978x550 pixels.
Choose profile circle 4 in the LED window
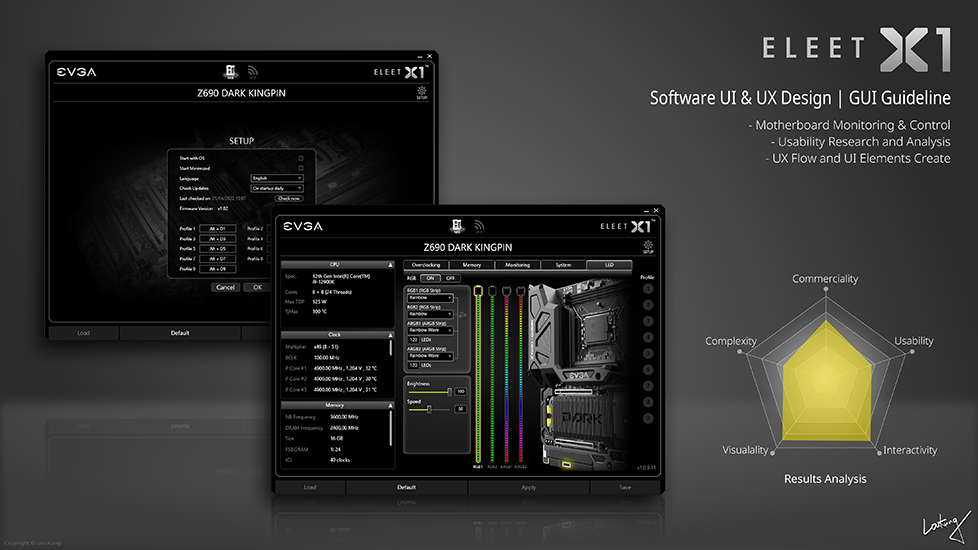pyautogui.click(x=648, y=337)
